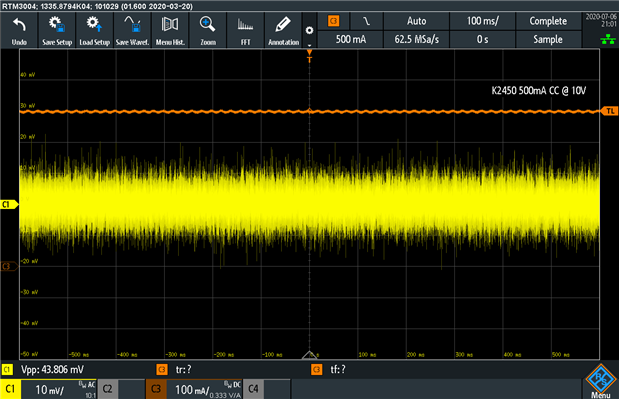Select the Vpp: 43.806 mV measurement
Image resolution: width=619 pixels, height=399 pixels.
point(52,370)
